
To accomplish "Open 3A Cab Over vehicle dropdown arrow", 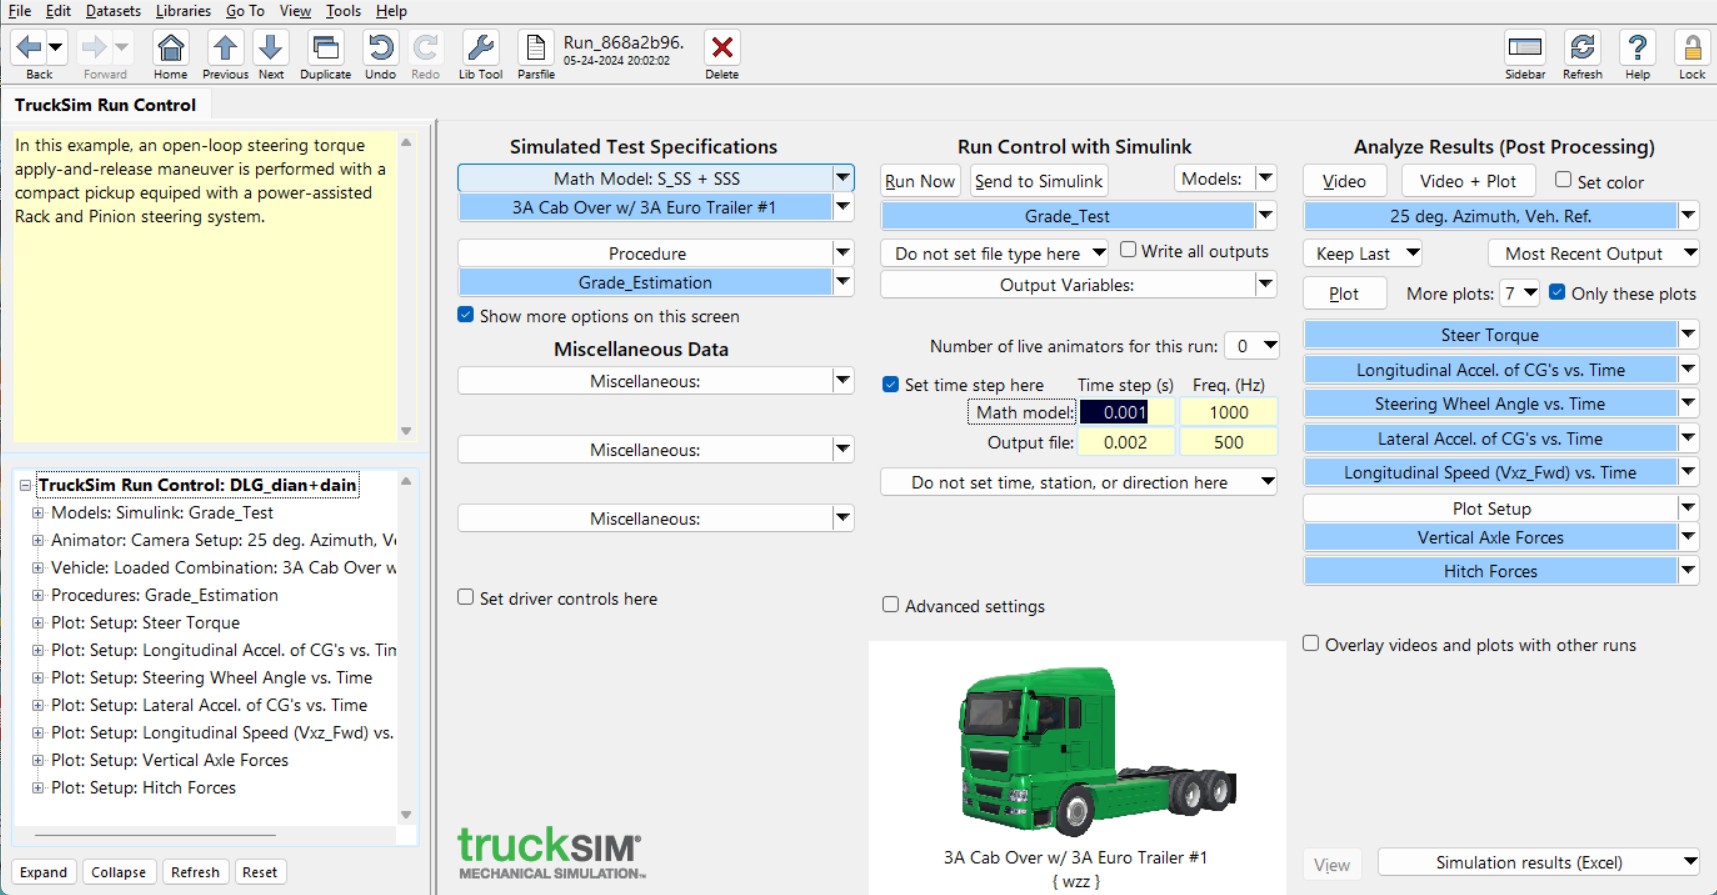I will pos(843,207).
